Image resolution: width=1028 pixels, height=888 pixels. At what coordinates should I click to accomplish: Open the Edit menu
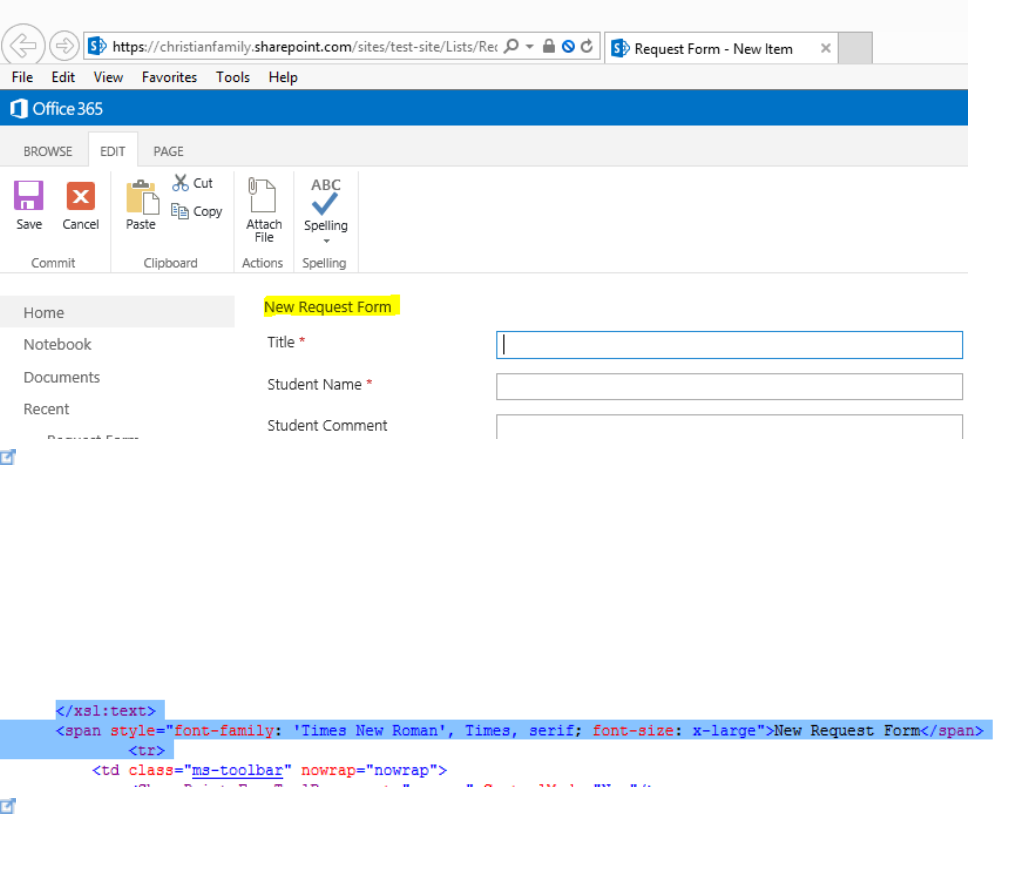(x=63, y=77)
